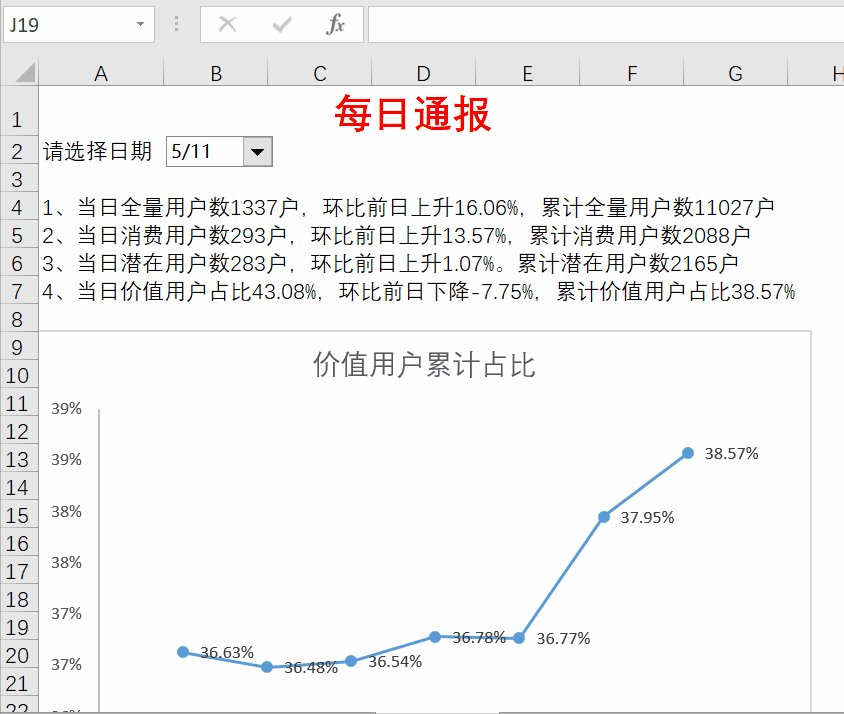Select column A header
This screenshot has width=844, height=714.
coord(101,73)
